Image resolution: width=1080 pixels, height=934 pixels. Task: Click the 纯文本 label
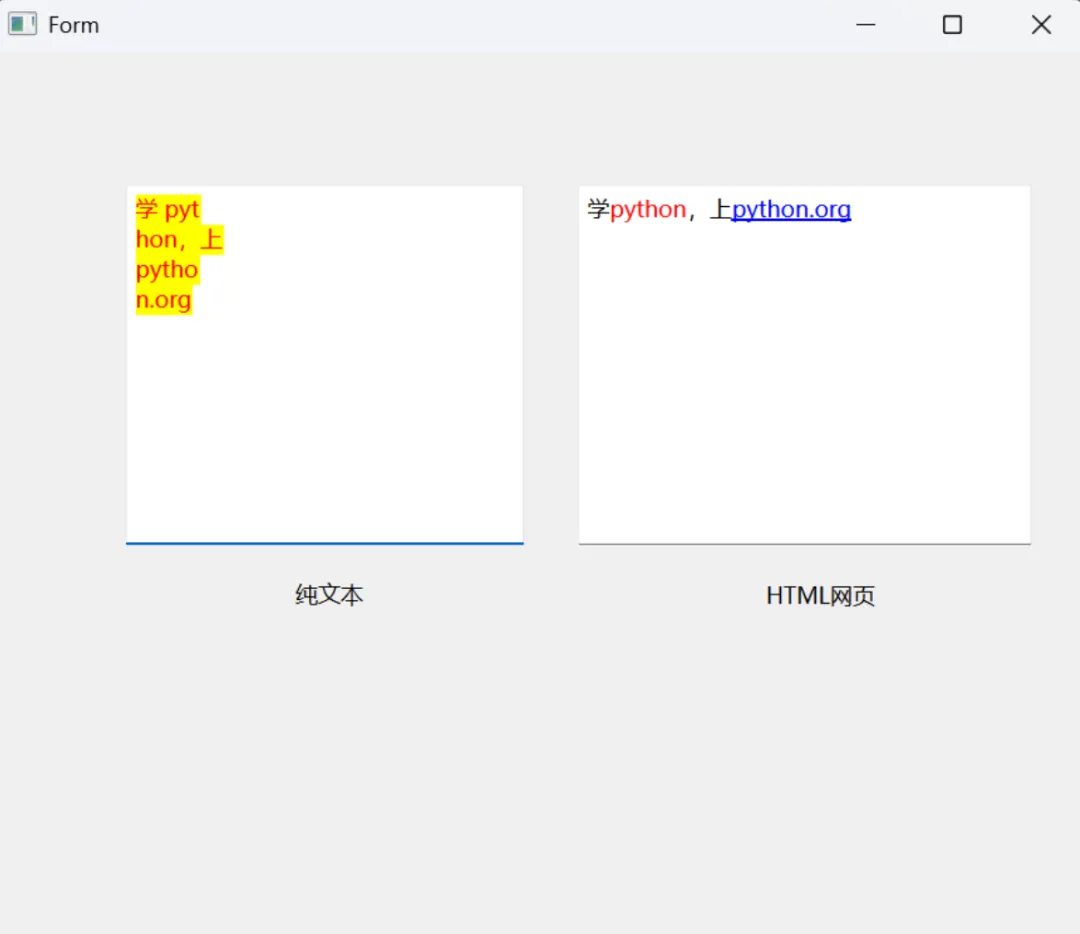pos(329,595)
